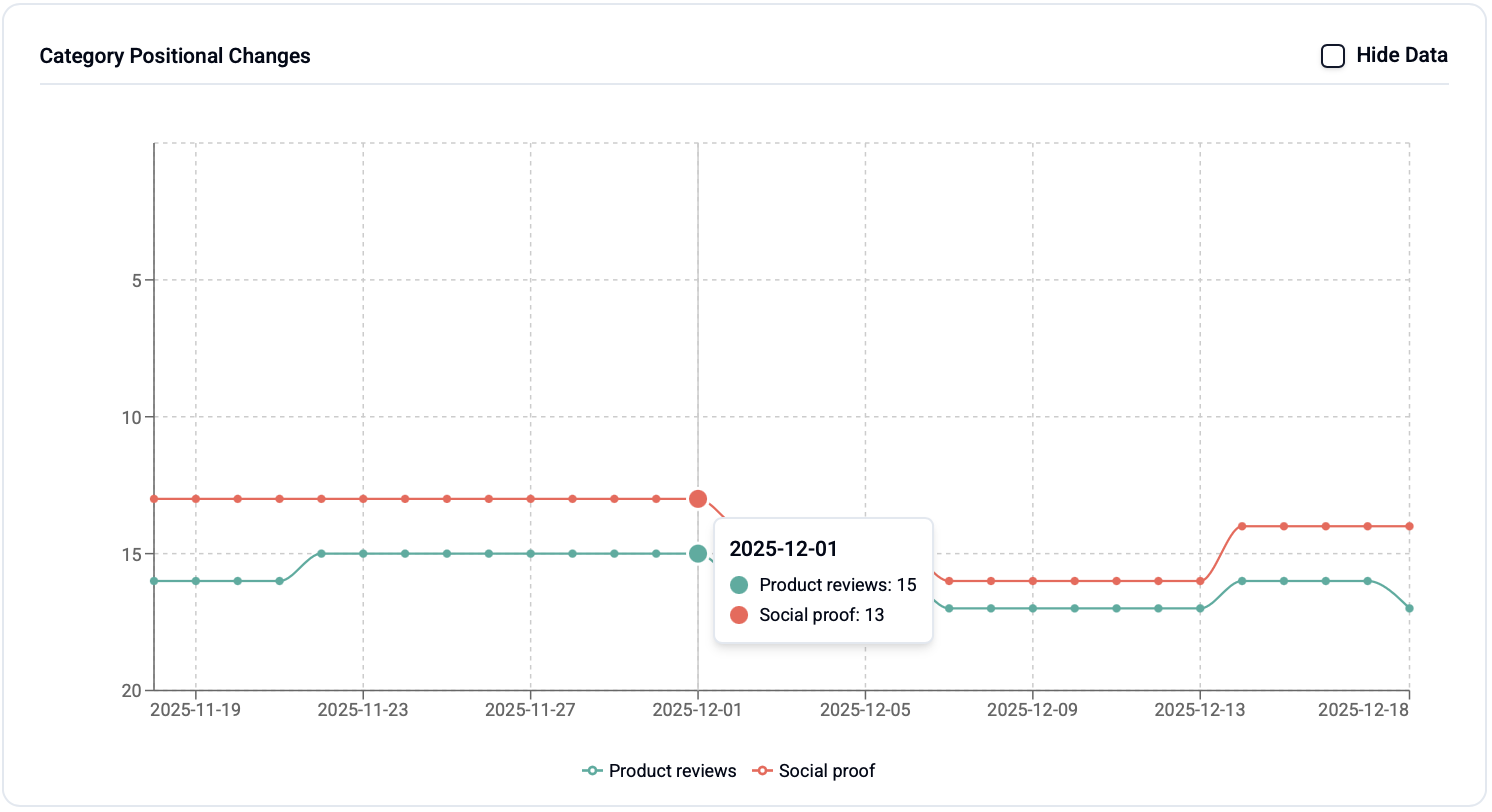The image size is (1492, 812).
Task: Click the Product reviews point on 2025-11-23
Action: [363, 554]
